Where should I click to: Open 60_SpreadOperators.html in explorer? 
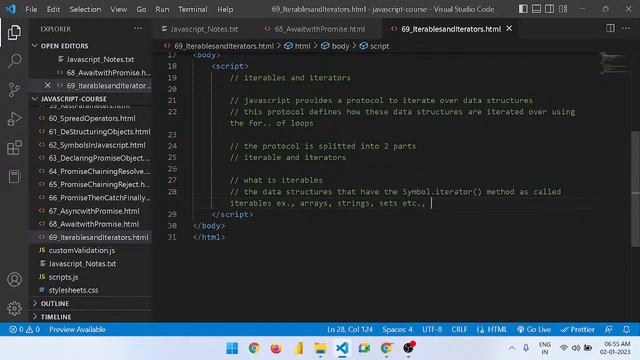(x=92, y=118)
